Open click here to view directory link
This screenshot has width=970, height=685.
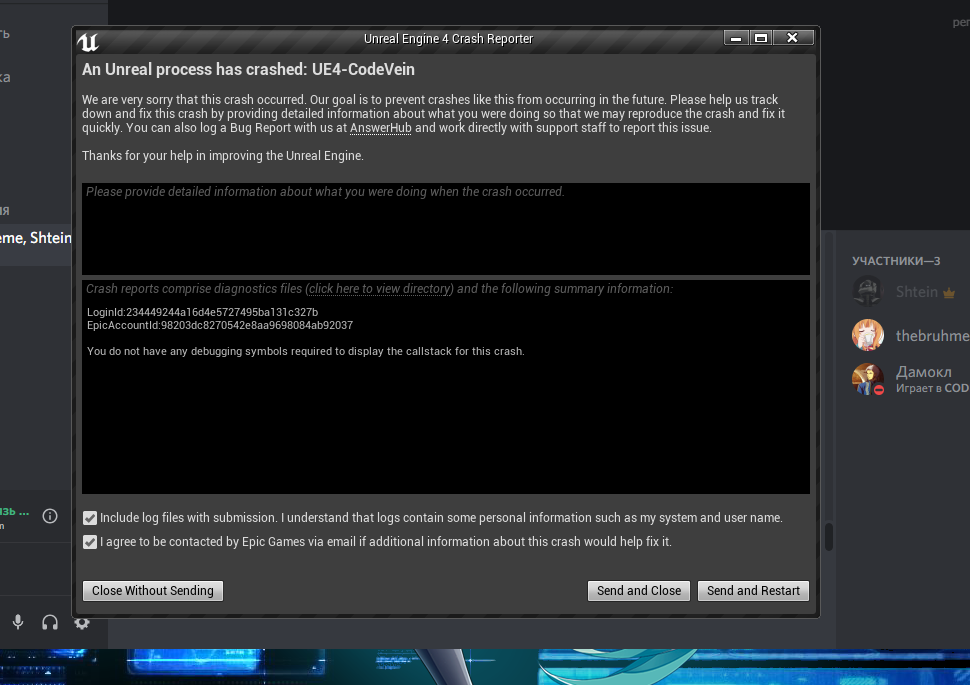pyautogui.click(x=380, y=289)
